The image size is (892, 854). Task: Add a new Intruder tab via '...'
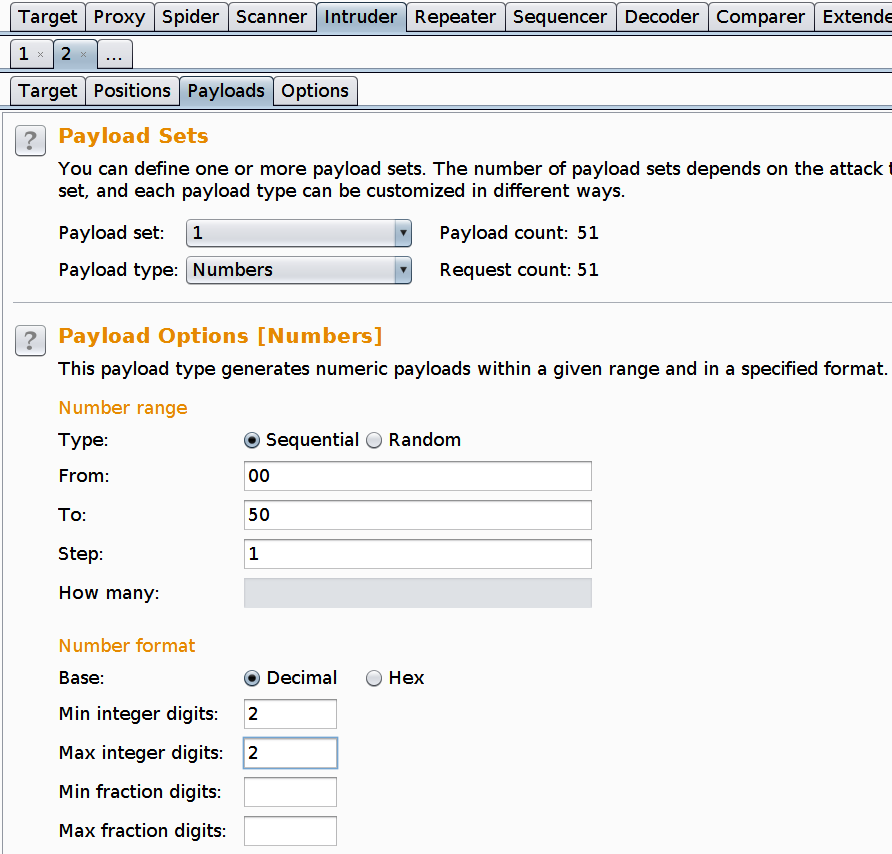[116, 55]
